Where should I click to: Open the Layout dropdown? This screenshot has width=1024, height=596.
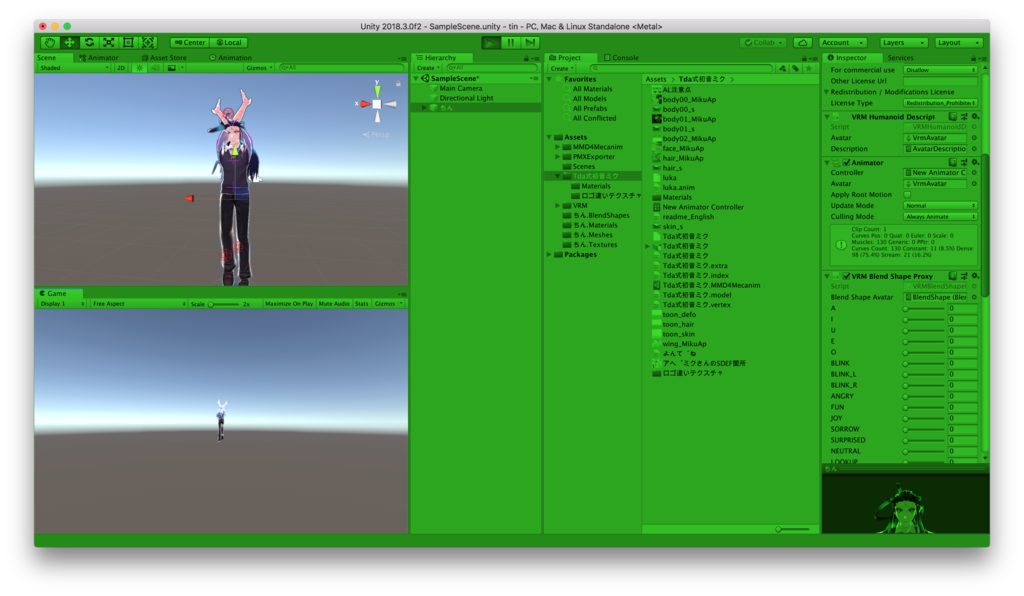tap(958, 42)
